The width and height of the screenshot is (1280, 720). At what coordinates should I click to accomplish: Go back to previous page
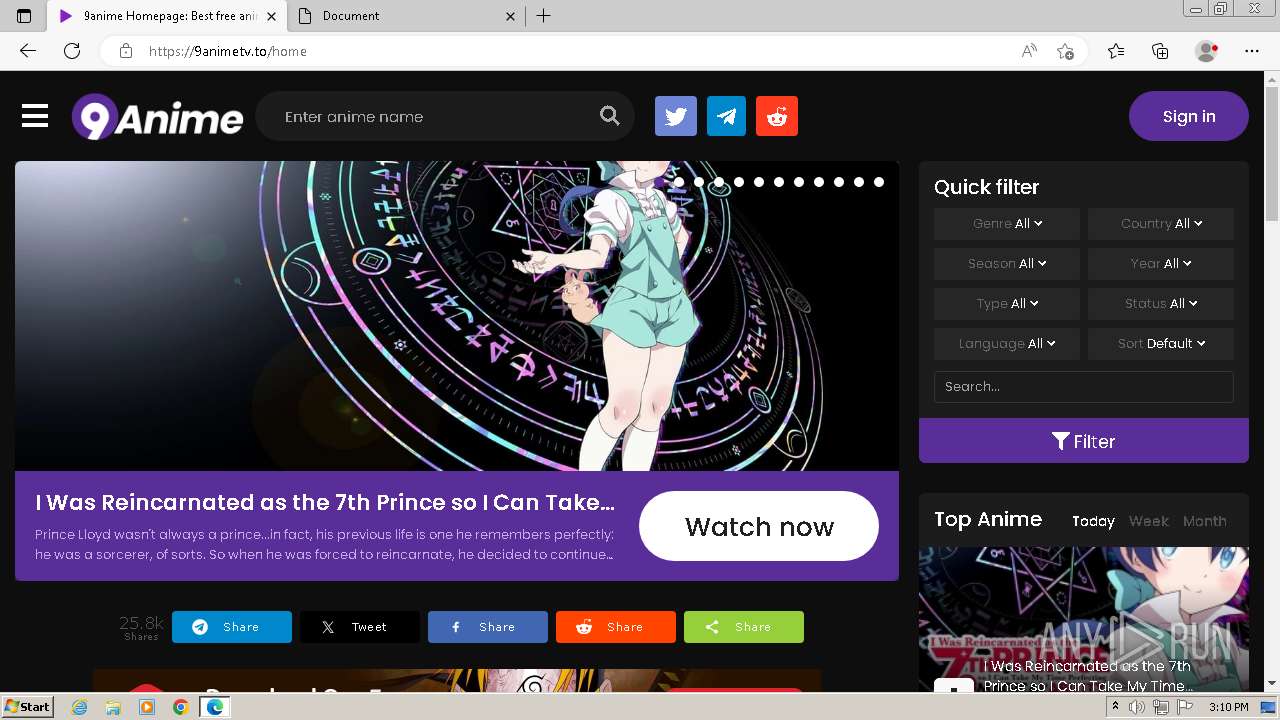tap(28, 51)
